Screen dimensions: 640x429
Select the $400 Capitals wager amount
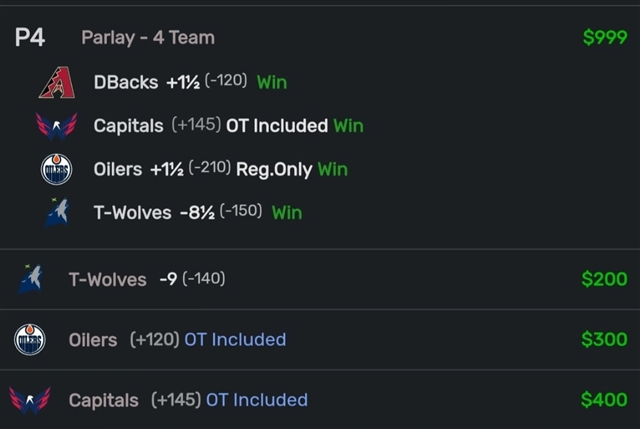pyautogui.click(x=604, y=400)
